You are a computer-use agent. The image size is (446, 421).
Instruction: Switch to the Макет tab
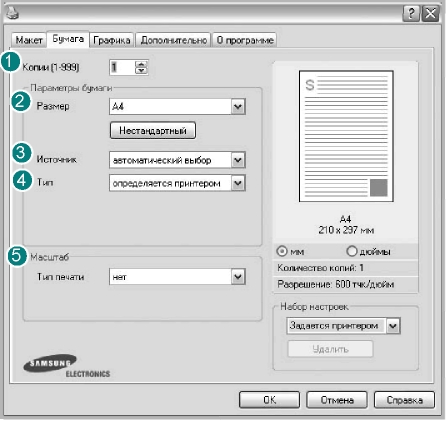tap(29, 40)
